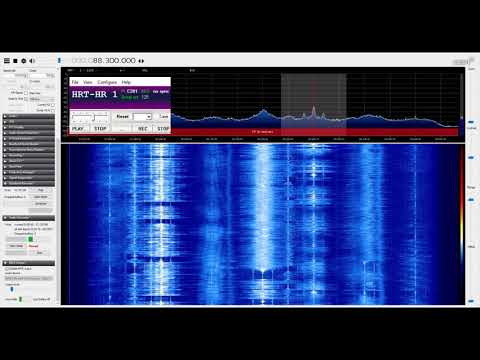This screenshot has height=360, width=480.
Task: Collapse the Audio Recorder panel header
Action: 29,218
